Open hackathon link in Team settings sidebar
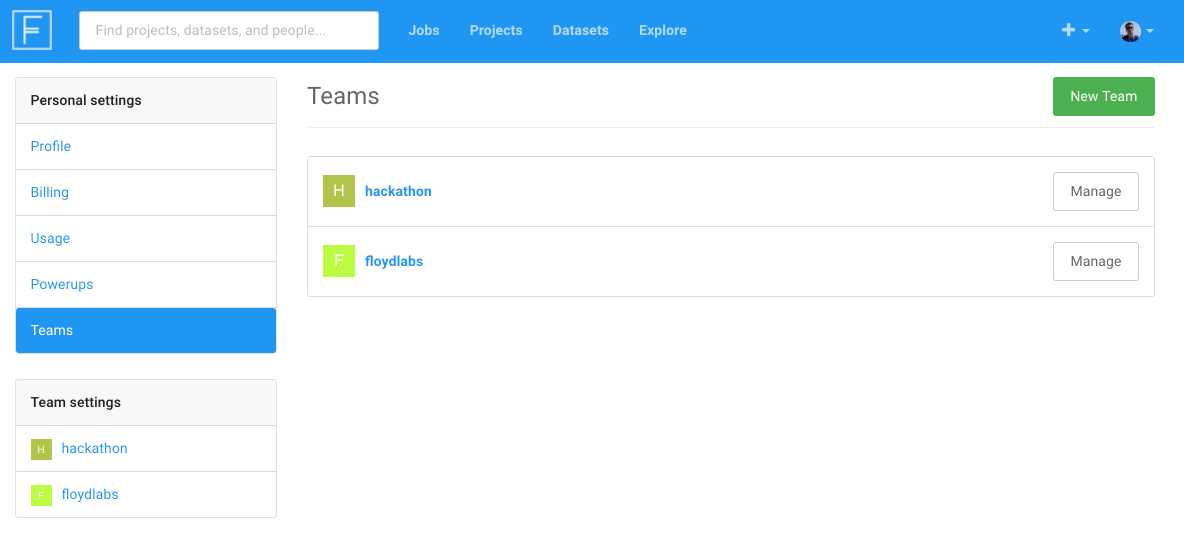 pos(94,449)
